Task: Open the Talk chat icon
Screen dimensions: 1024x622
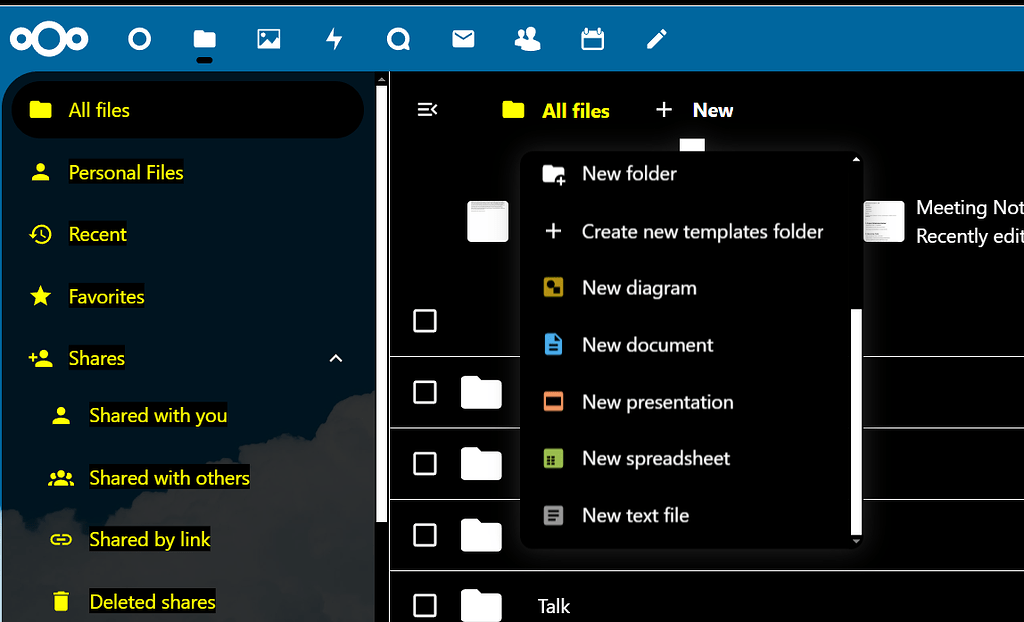Action: pyautogui.click(x=398, y=39)
